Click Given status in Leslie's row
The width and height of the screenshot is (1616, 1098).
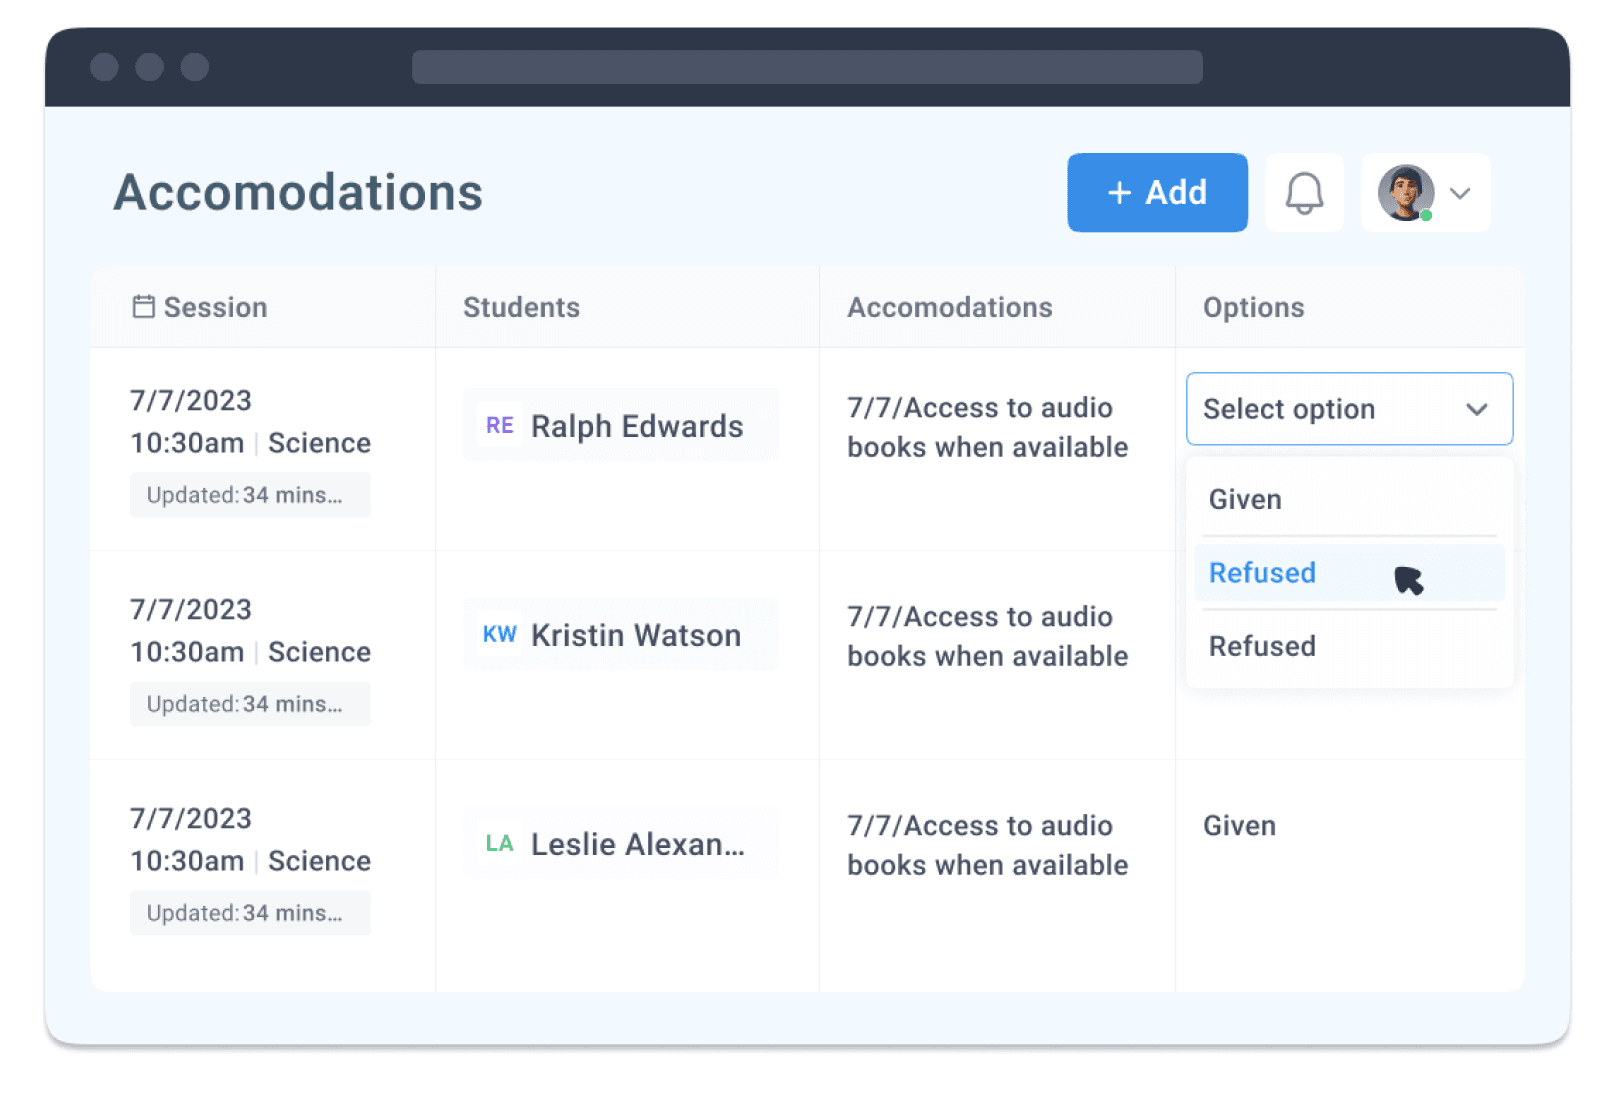pyautogui.click(x=1239, y=826)
